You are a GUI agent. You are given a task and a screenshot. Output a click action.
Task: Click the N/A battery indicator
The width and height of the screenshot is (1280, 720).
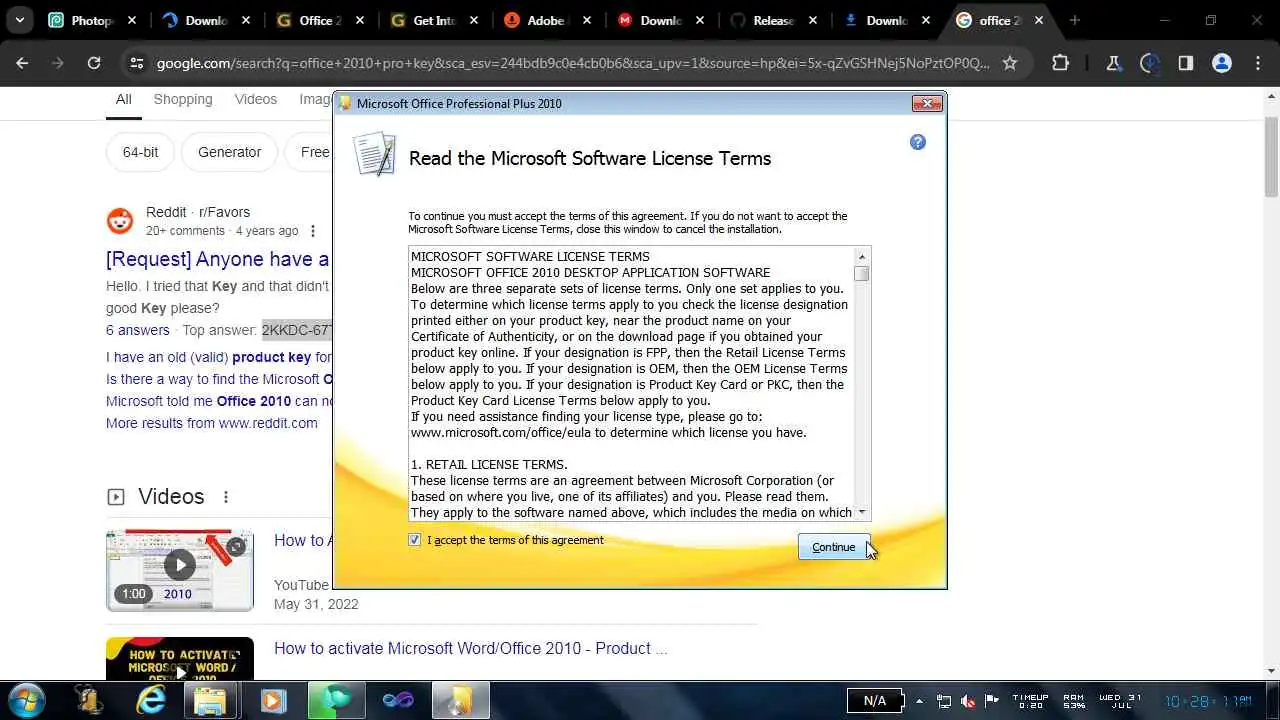[x=876, y=700]
